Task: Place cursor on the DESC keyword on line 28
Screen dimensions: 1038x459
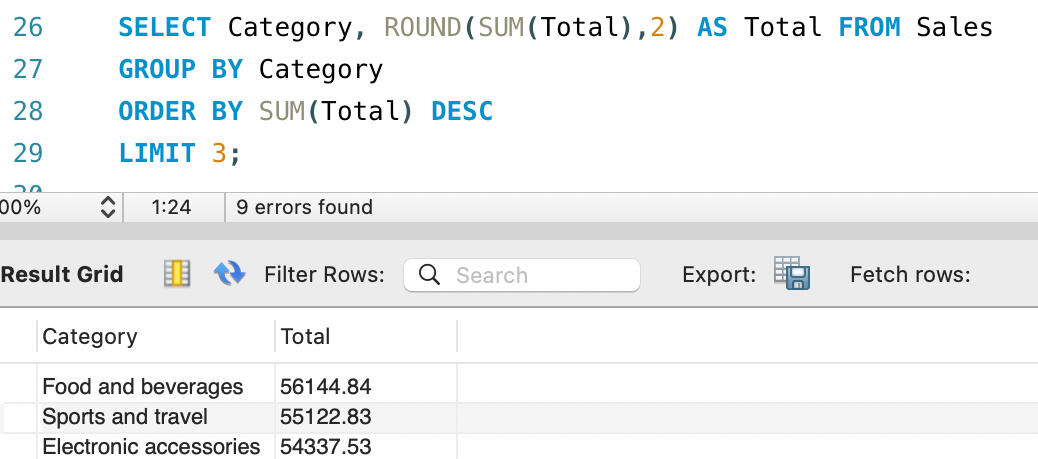Action: click(x=462, y=111)
